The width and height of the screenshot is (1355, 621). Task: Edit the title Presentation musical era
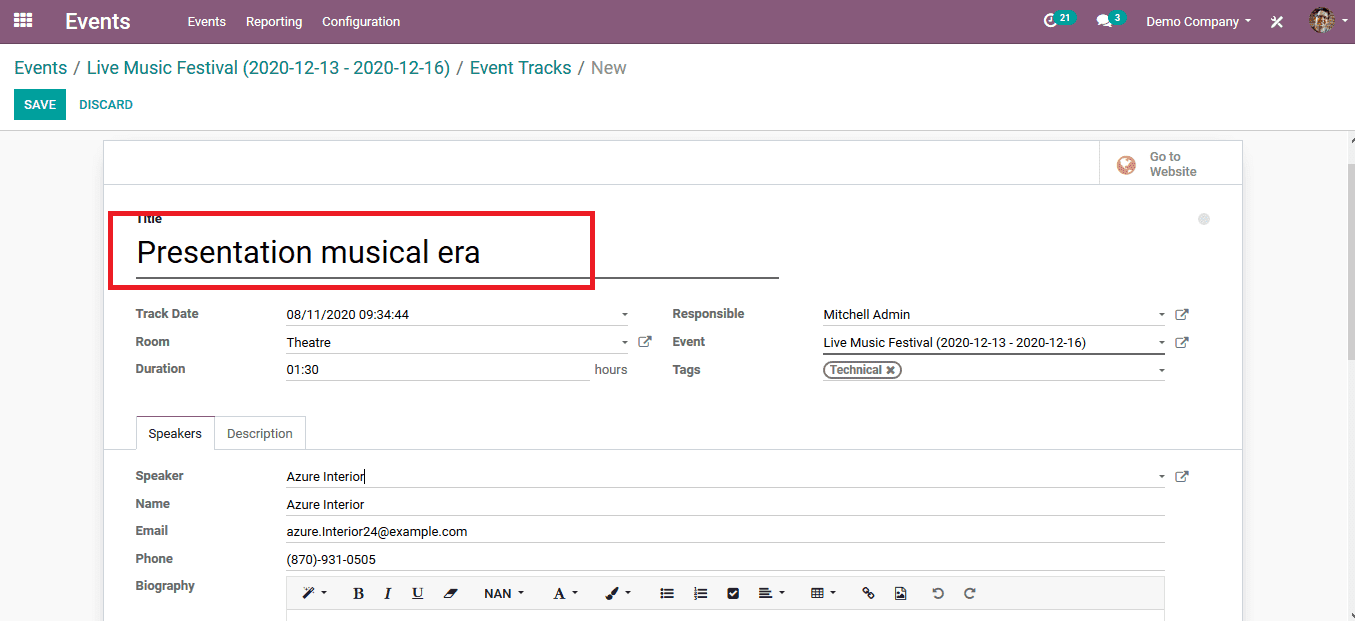457,253
